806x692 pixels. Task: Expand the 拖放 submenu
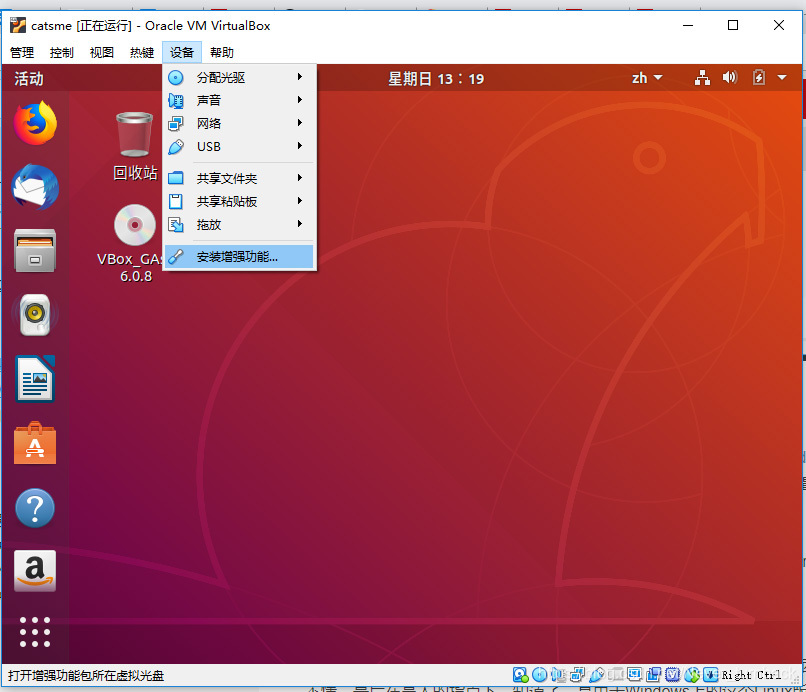(240, 225)
